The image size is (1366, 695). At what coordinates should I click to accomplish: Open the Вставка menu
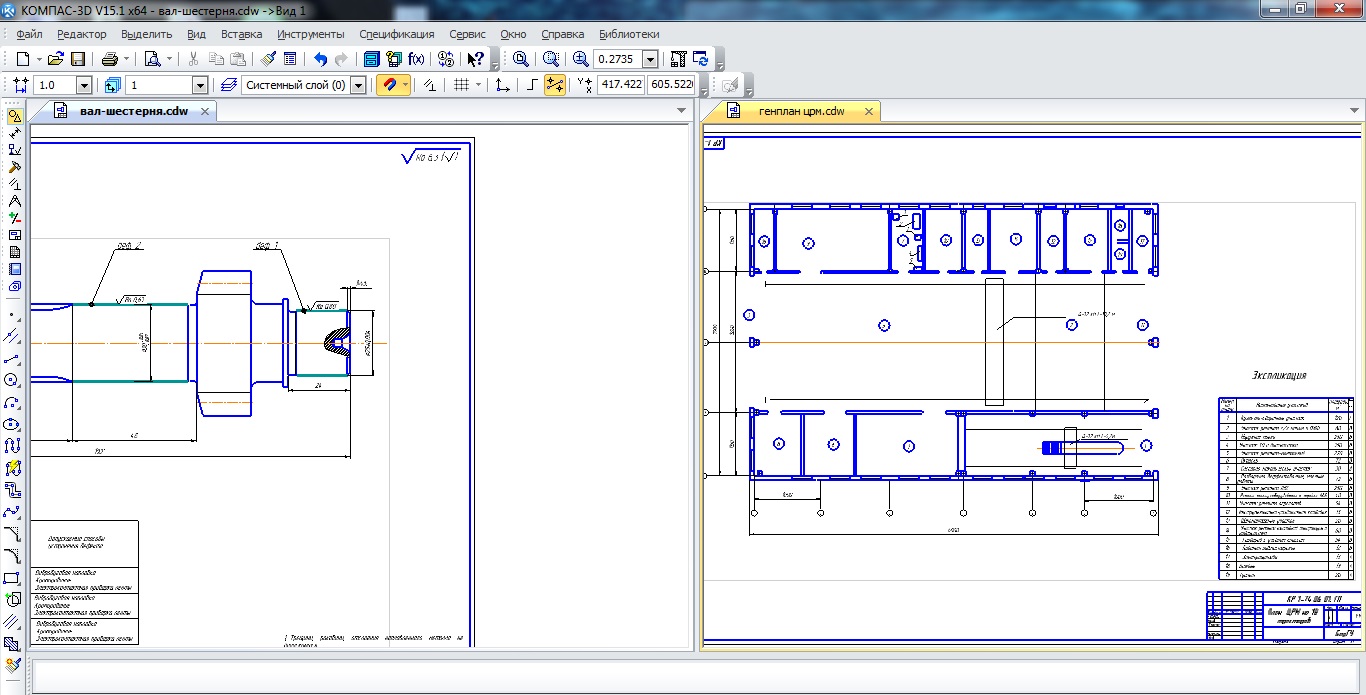tap(242, 34)
